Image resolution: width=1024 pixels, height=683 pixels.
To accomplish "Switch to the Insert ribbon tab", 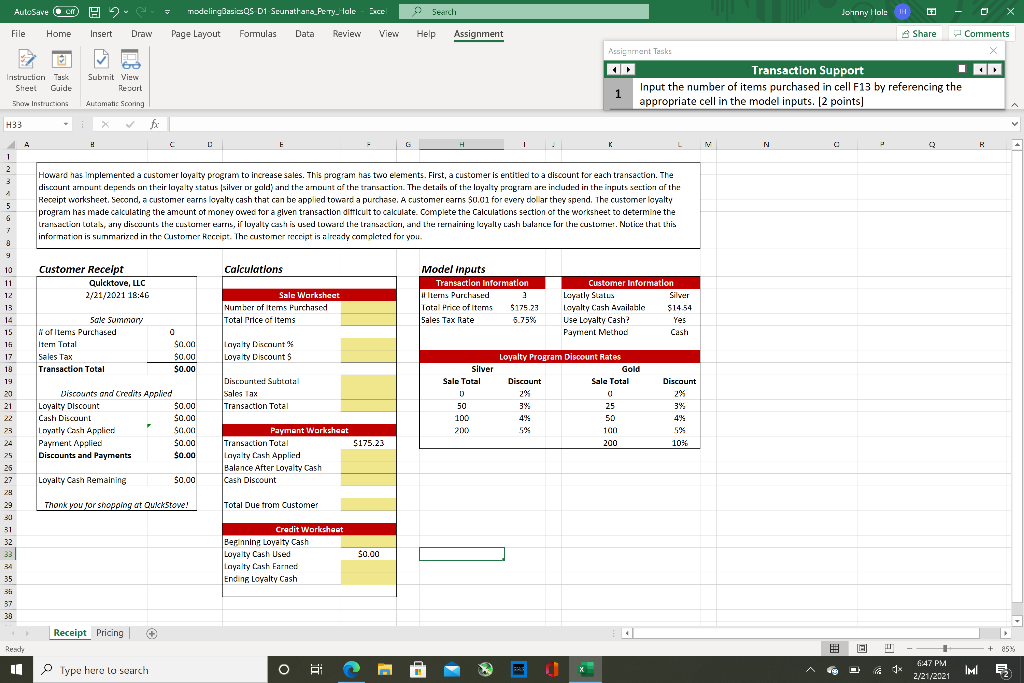I will 101,34.
